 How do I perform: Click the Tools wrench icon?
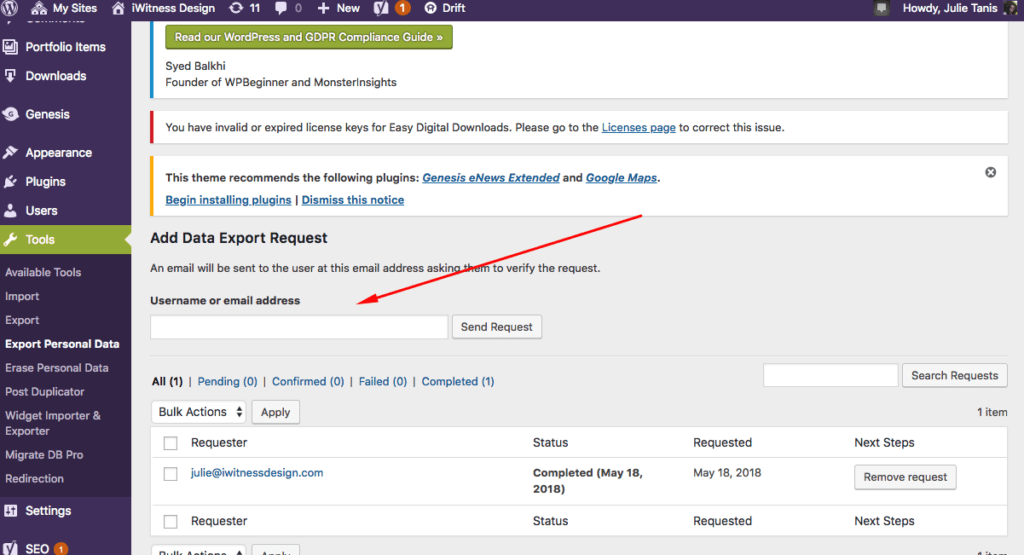10,240
